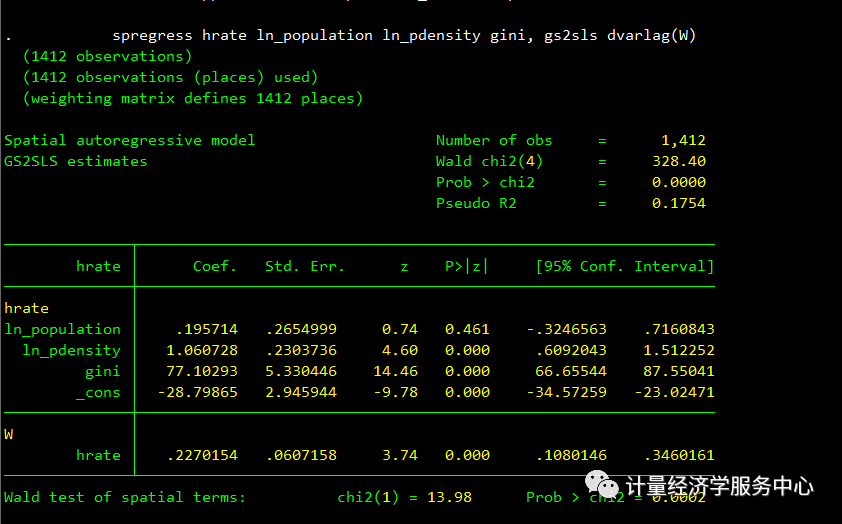This screenshot has width=842, height=524.
Task: Click the ln_population p-value 0.461
Action: coord(467,329)
